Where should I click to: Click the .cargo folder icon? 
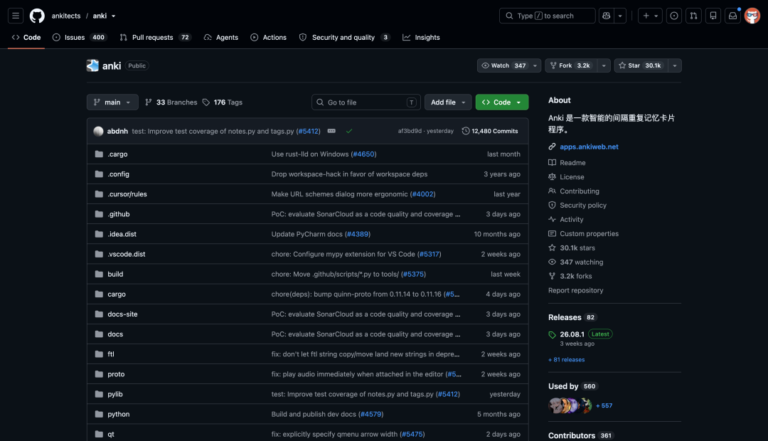pyautogui.click(x=99, y=154)
